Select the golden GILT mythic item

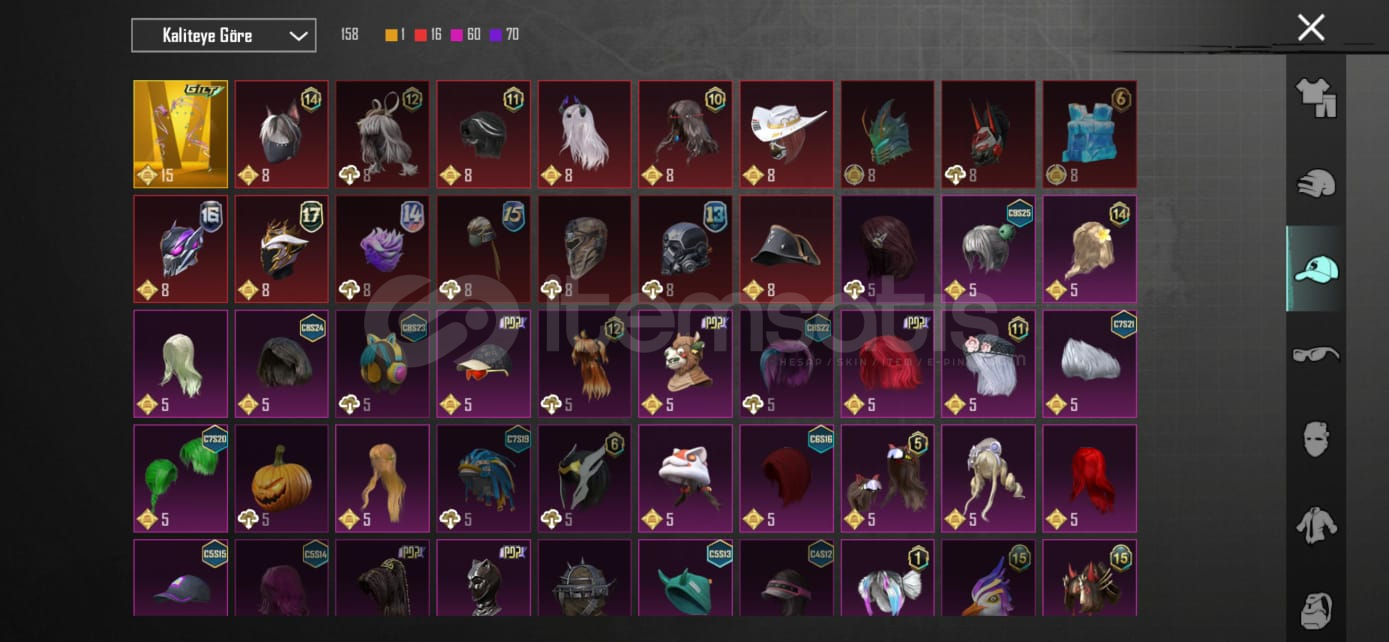pyautogui.click(x=181, y=134)
